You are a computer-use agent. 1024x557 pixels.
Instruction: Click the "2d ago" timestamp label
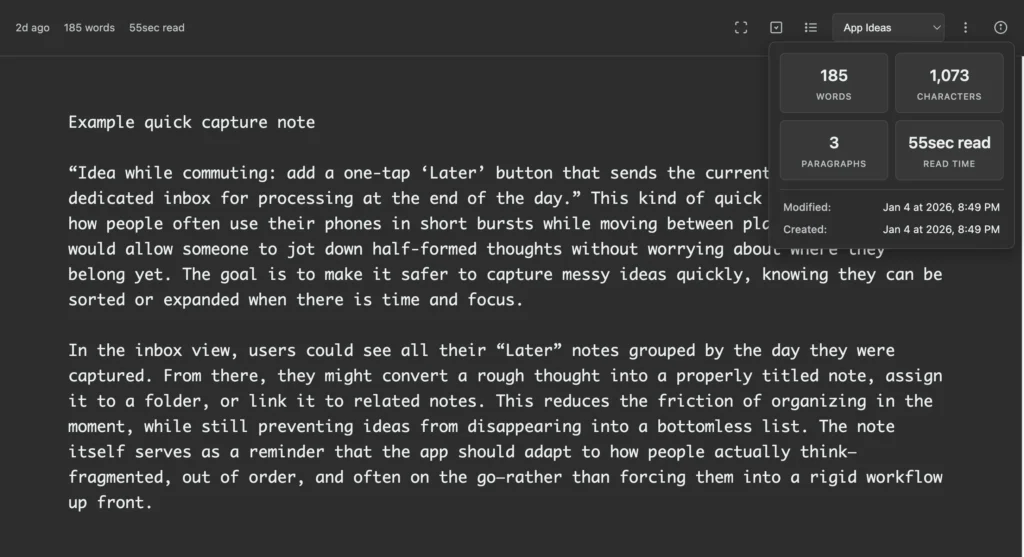(32, 28)
